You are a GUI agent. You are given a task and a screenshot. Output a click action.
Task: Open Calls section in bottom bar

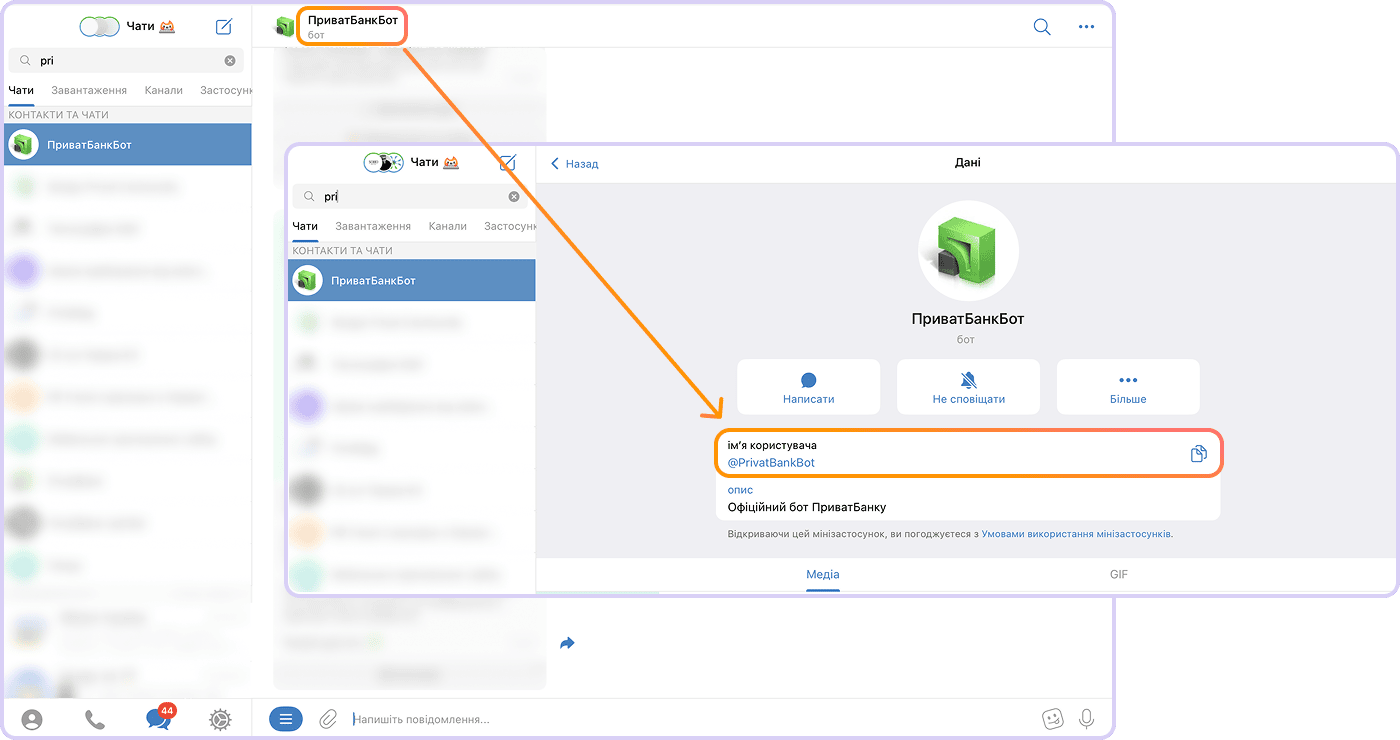click(x=95, y=719)
